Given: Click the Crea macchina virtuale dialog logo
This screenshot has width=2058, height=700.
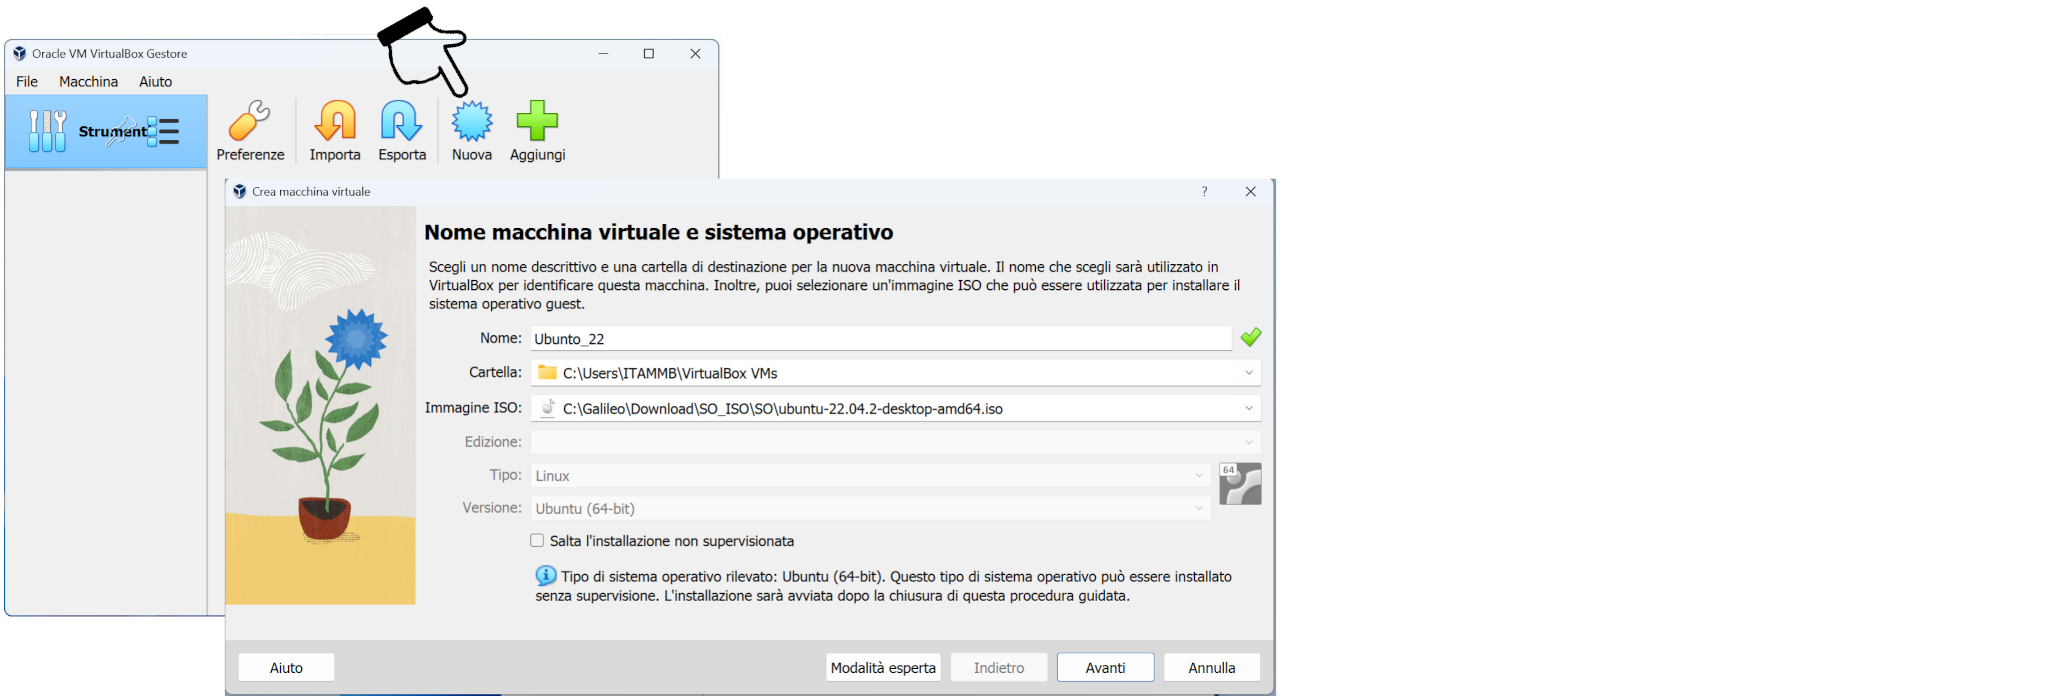Looking at the screenshot, I should click(x=239, y=191).
